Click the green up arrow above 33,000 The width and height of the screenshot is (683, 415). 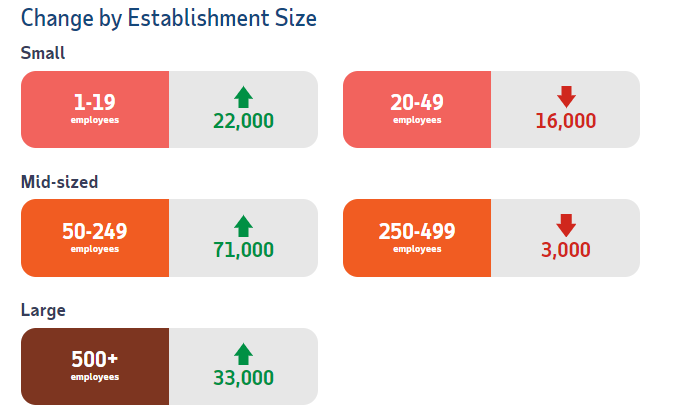point(243,354)
